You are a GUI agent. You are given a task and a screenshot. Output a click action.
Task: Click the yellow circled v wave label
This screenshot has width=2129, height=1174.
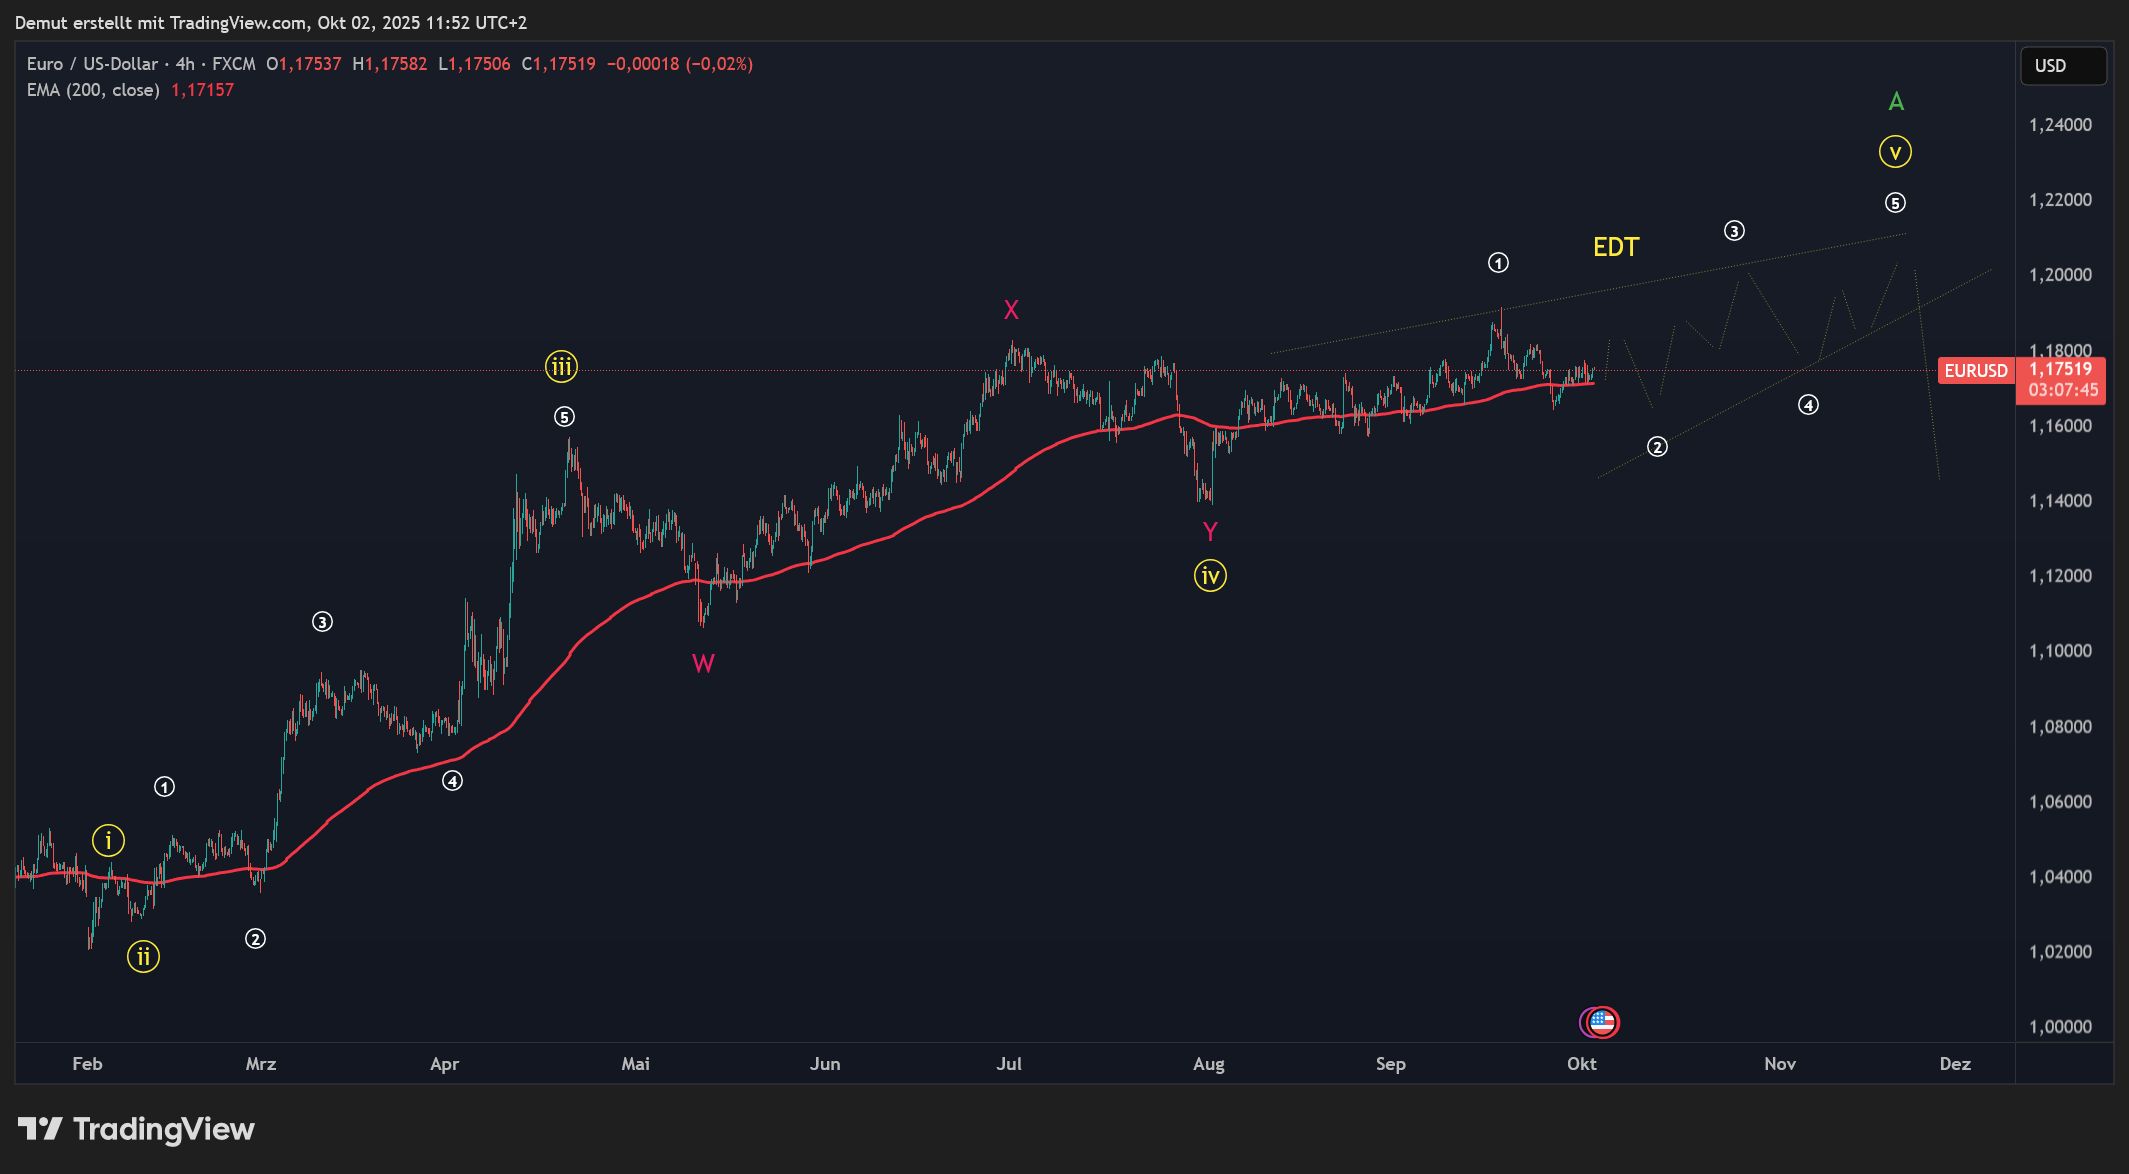coord(1894,152)
